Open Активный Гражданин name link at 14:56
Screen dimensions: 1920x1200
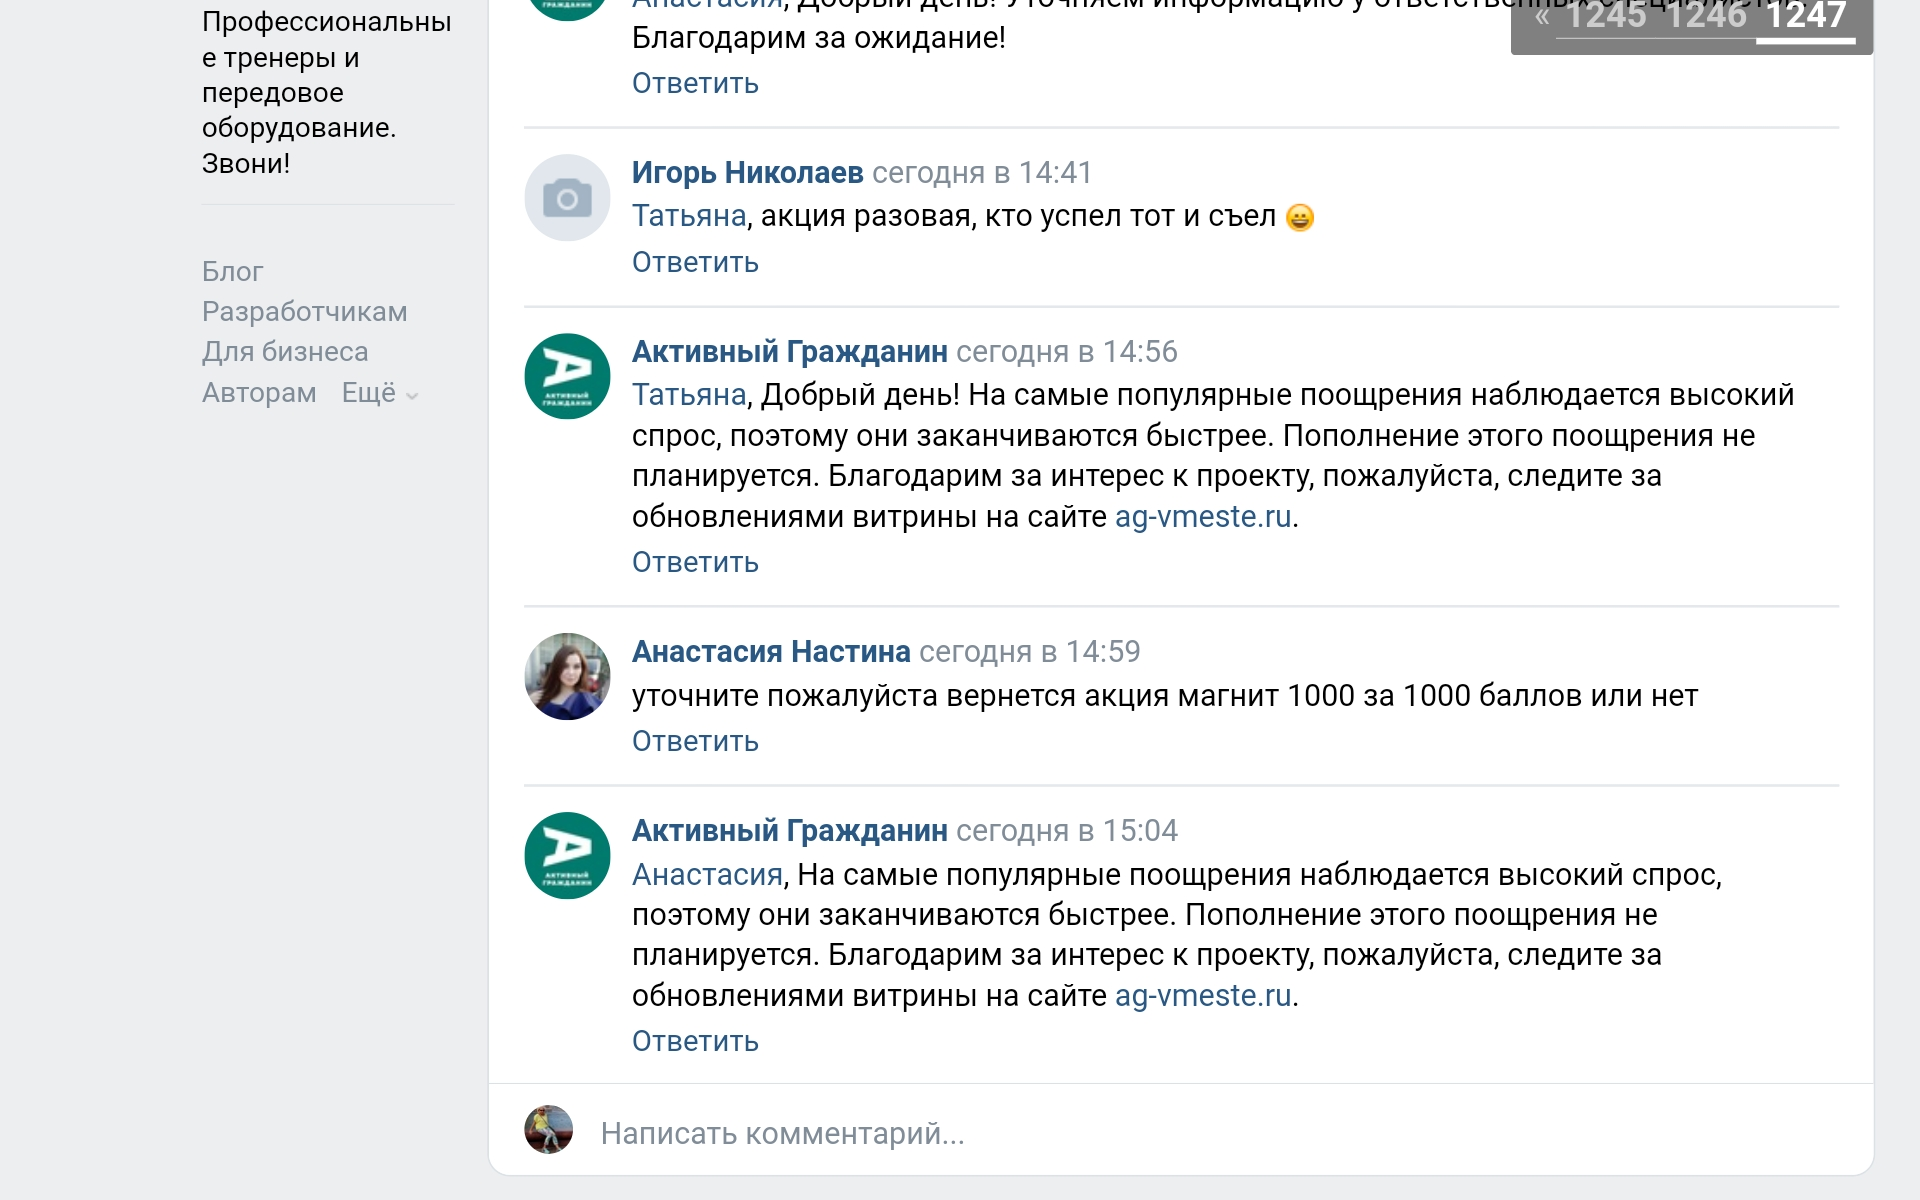(x=789, y=352)
